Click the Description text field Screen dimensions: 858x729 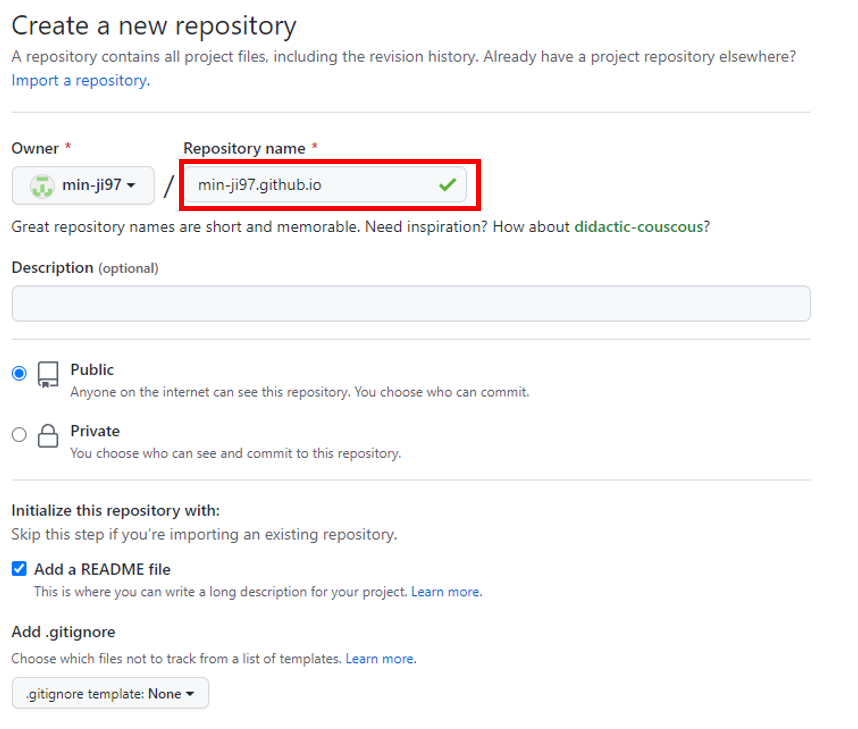click(x=411, y=303)
